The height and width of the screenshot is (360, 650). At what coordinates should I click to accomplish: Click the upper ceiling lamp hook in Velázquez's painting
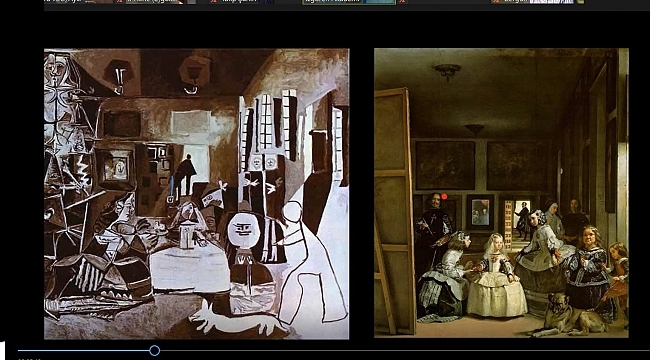(x=447, y=71)
